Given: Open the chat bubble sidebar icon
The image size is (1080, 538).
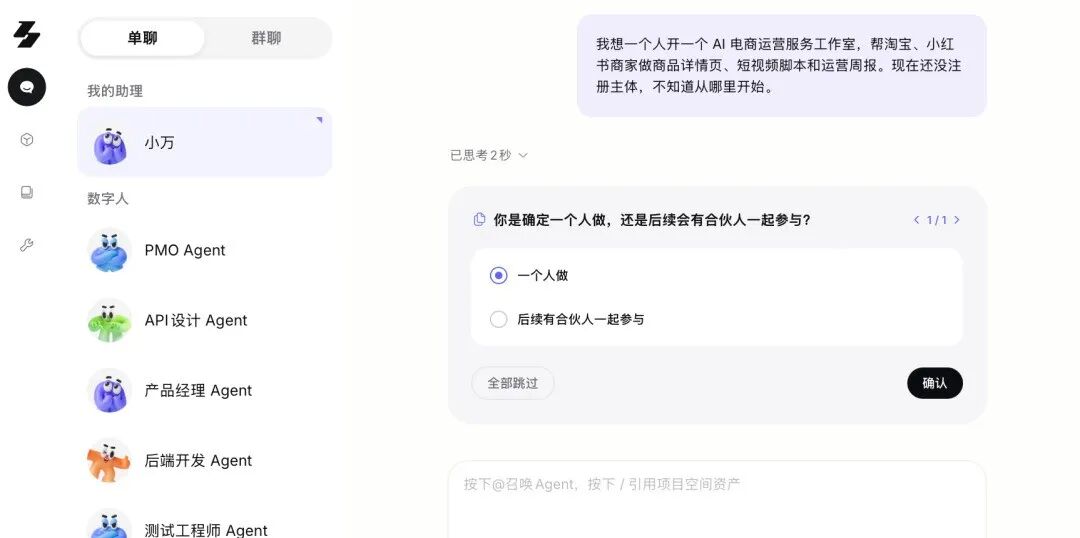Looking at the screenshot, I should click(27, 87).
